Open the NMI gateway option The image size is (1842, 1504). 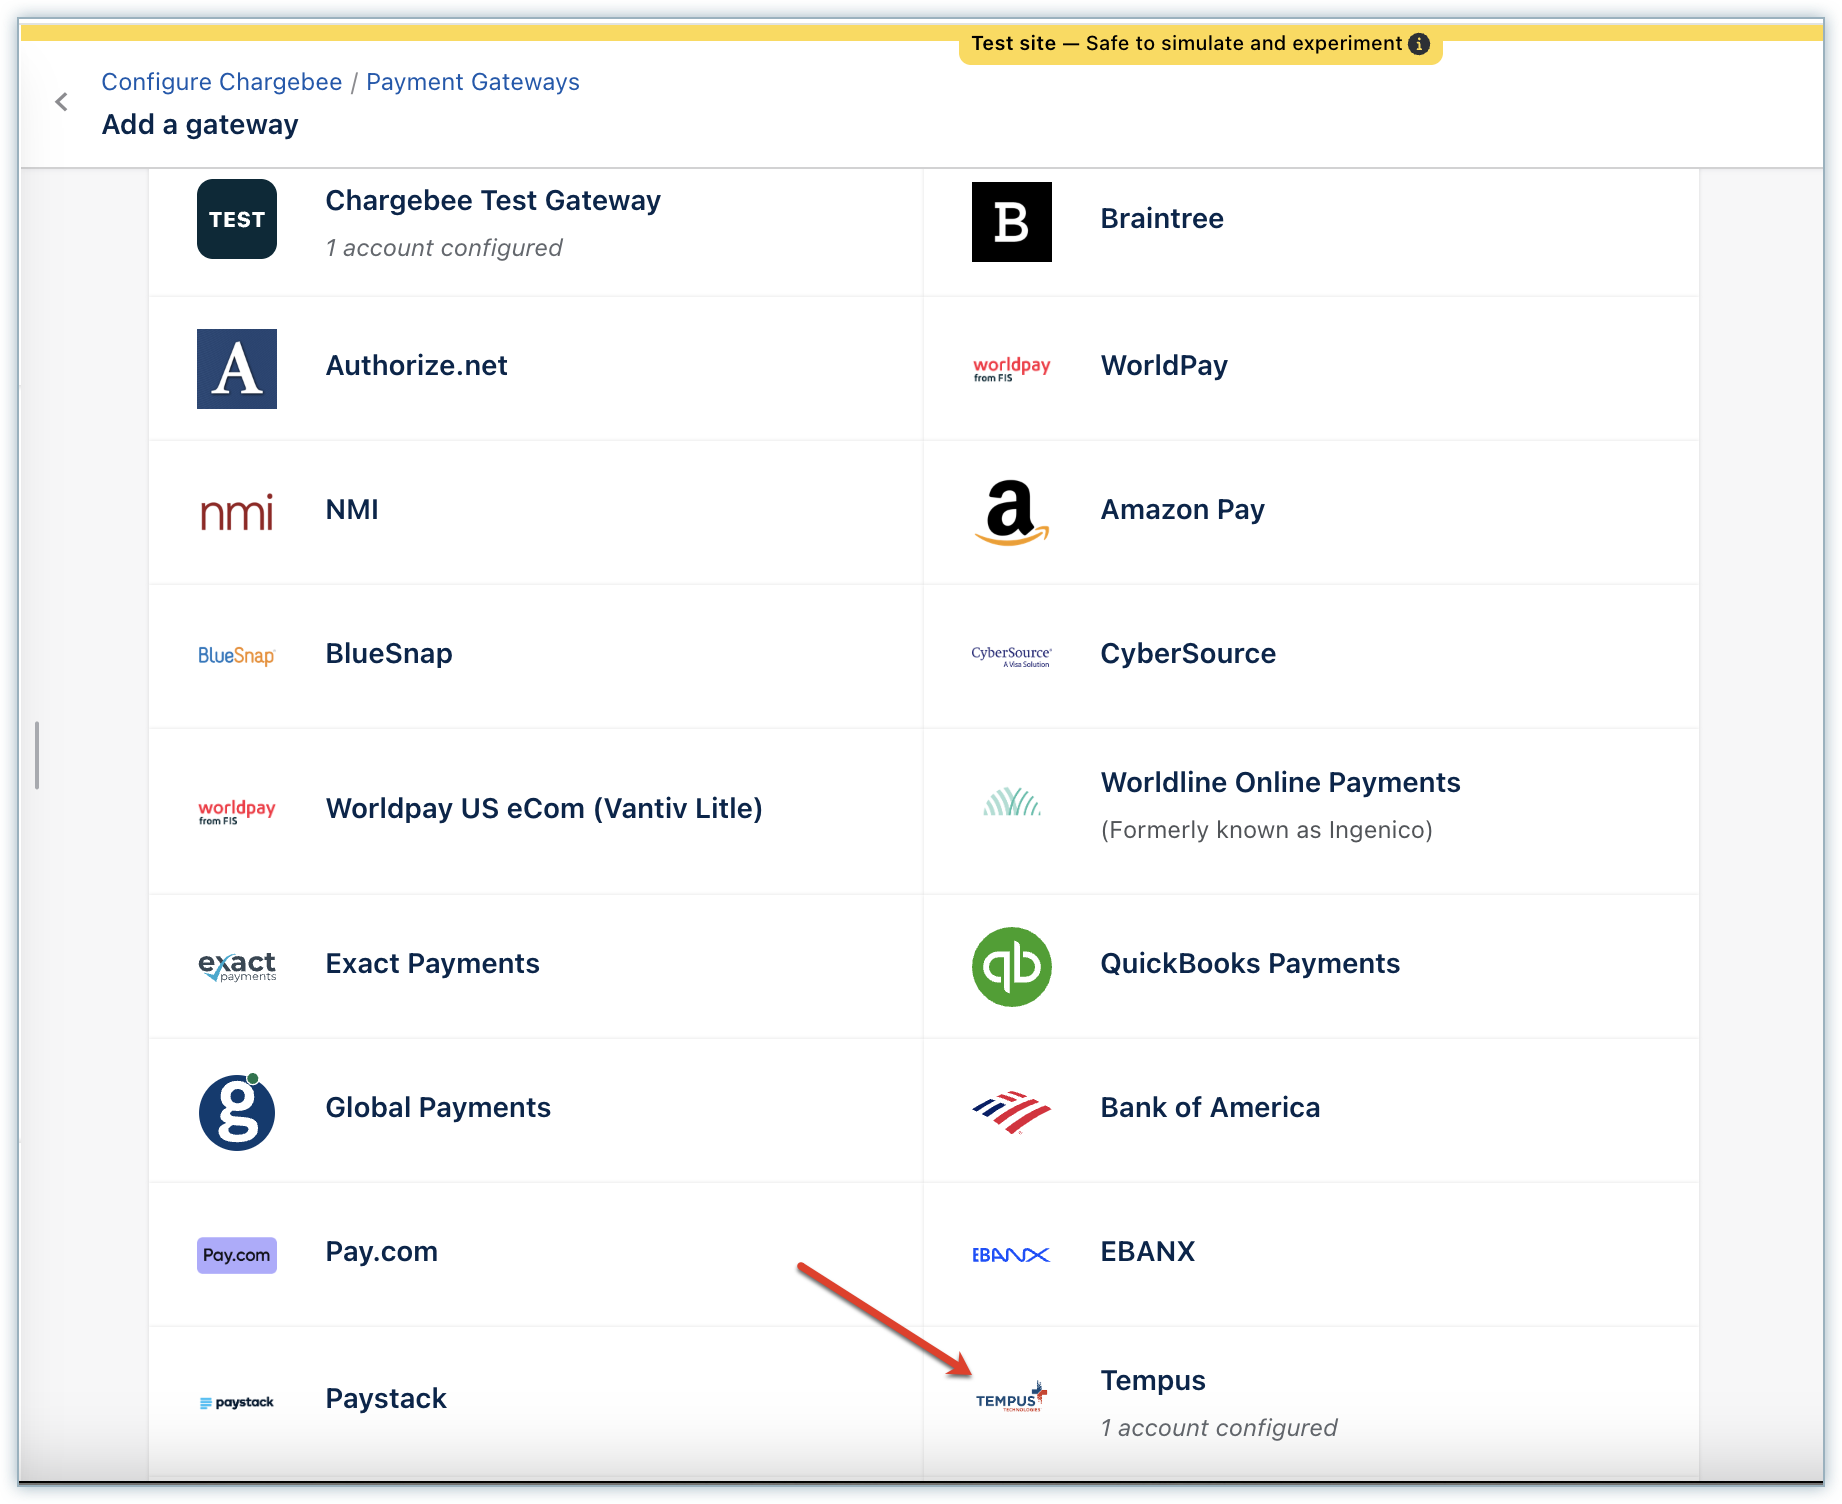pyautogui.click(x=352, y=510)
